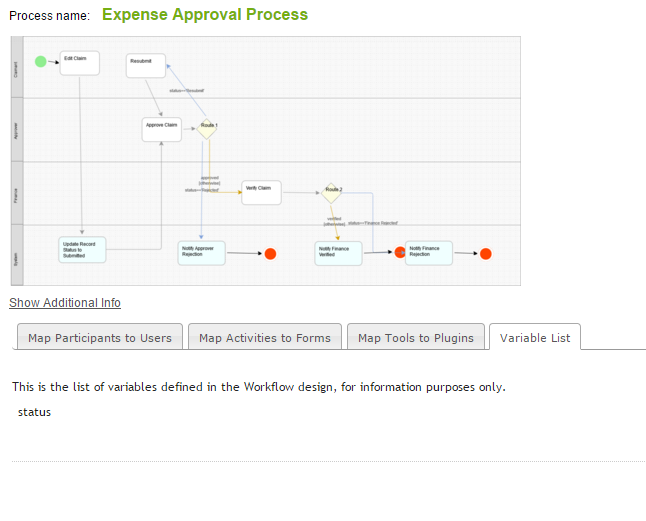Select the Resubmit activity node
This screenshot has width=646, height=521.
[x=146, y=66]
